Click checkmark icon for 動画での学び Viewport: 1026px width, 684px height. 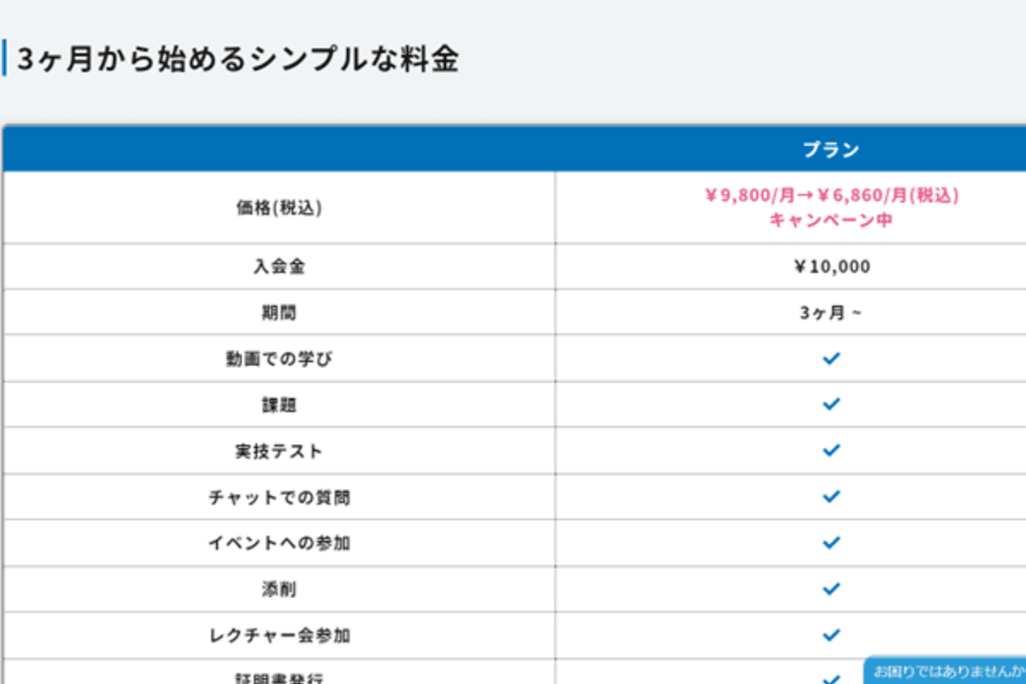click(831, 358)
